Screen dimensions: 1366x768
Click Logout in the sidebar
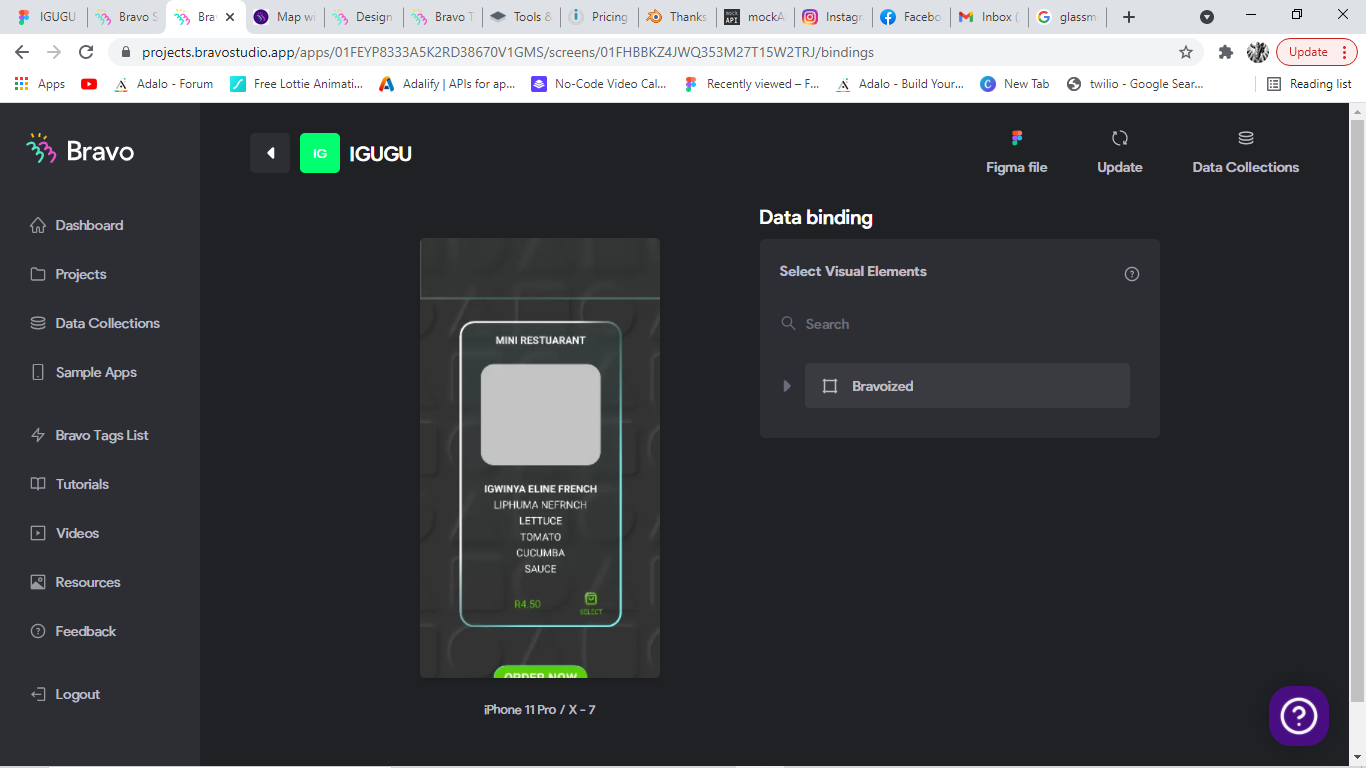65,694
